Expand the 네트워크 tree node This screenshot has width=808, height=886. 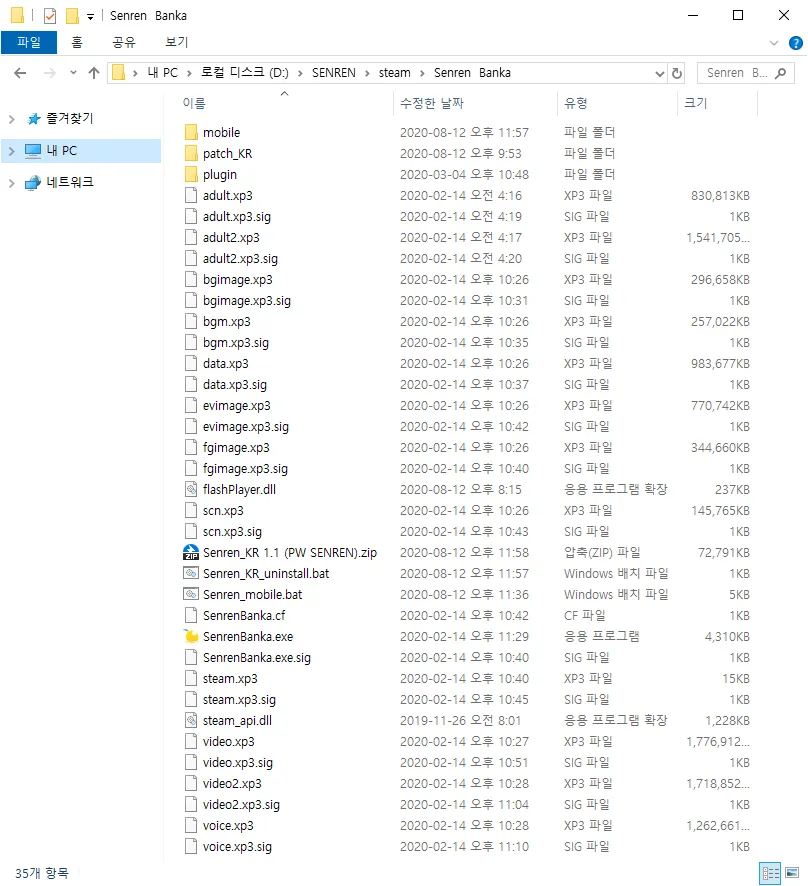click(11, 183)
